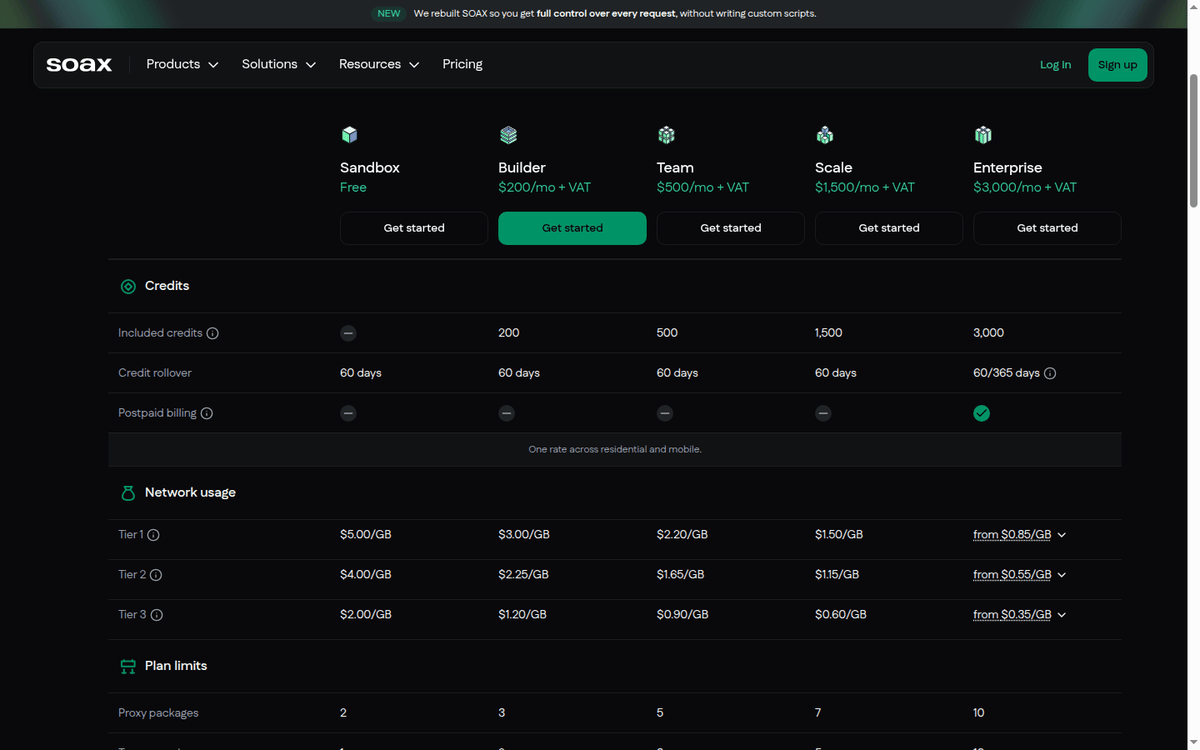Click the Credit rollover row label
The image size is (1200, 750).
(155, 373)
